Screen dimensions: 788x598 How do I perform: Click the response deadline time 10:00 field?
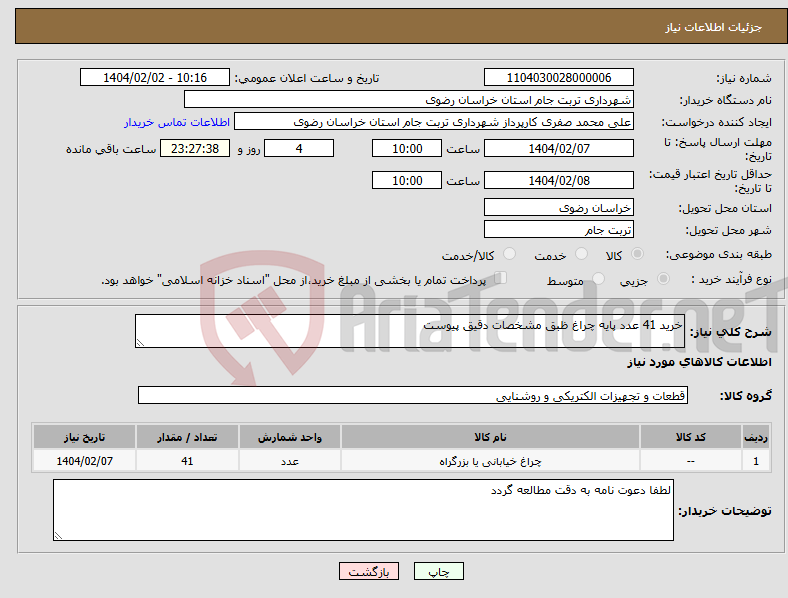(407, 149)
